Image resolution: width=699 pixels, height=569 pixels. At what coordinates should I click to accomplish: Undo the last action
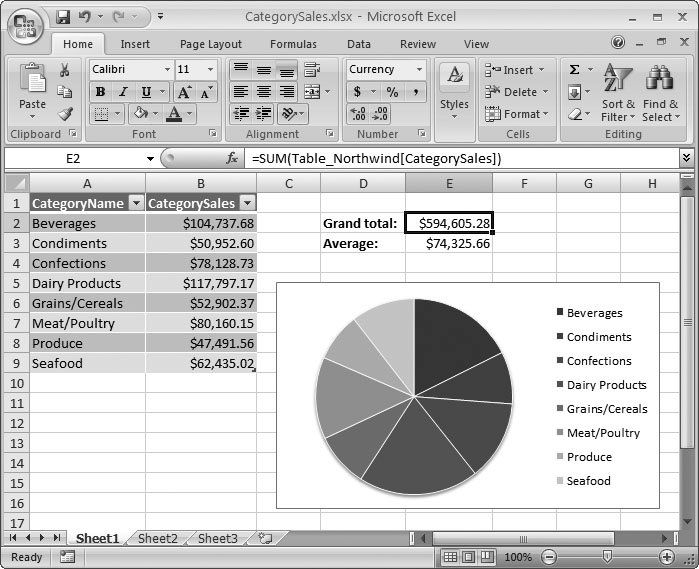pos(85,17)
